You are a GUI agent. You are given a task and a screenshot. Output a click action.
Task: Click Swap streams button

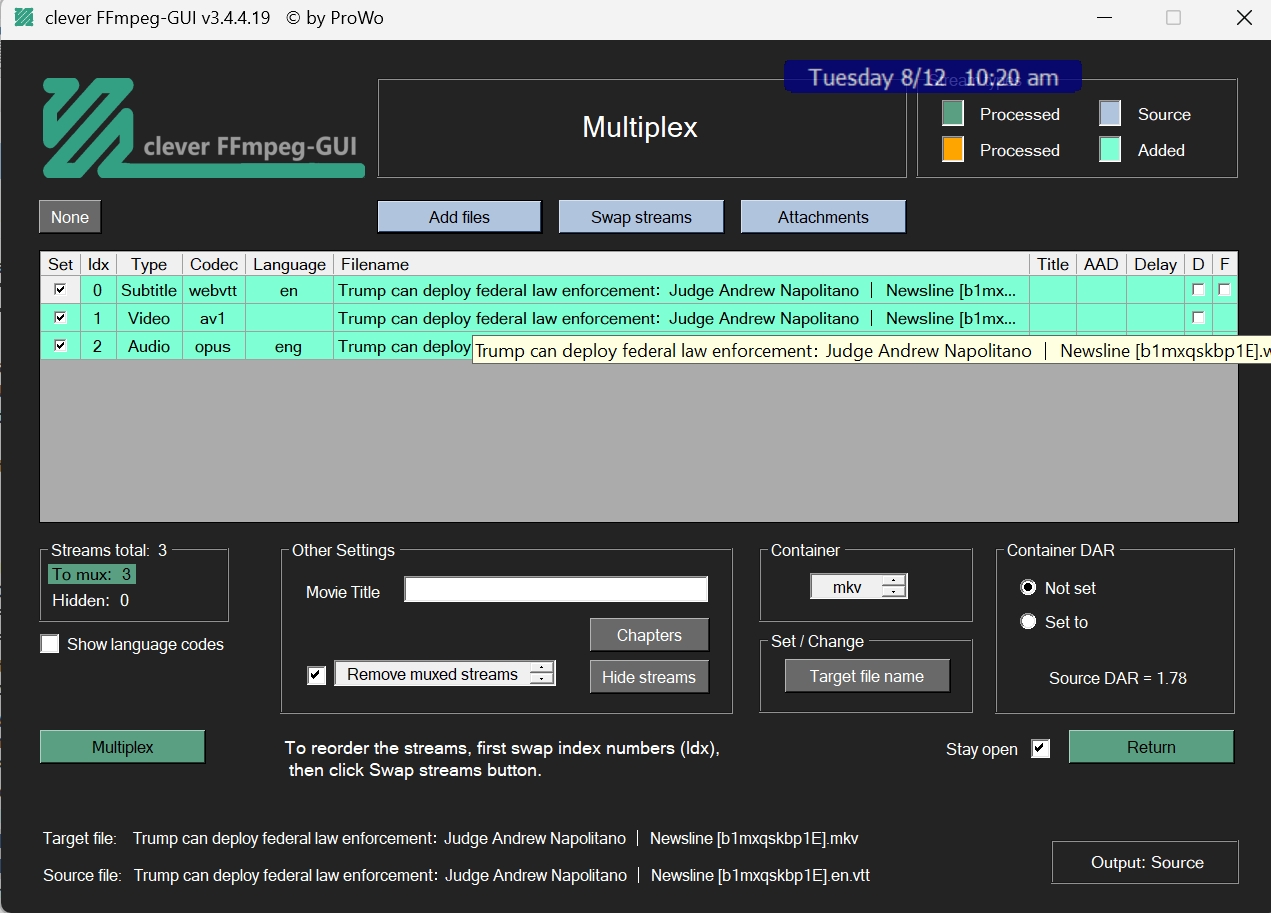tap(641, 217)
